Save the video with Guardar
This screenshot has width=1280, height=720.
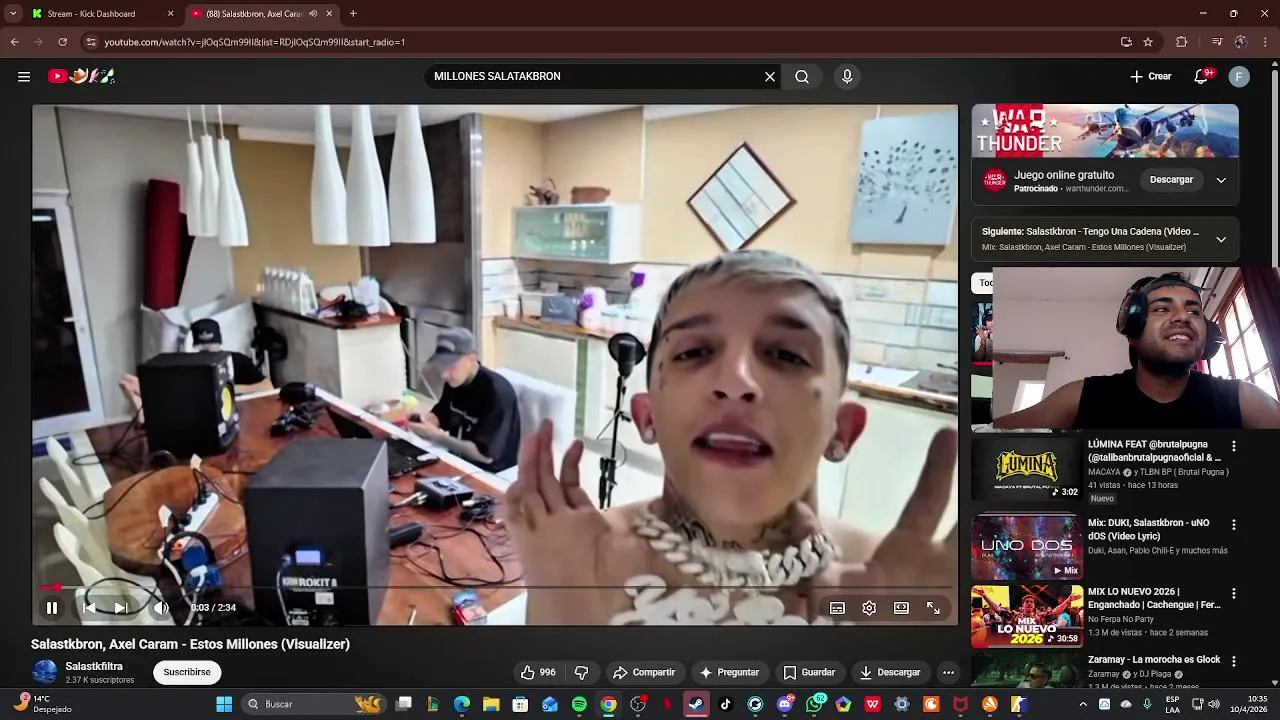(809, 672)
